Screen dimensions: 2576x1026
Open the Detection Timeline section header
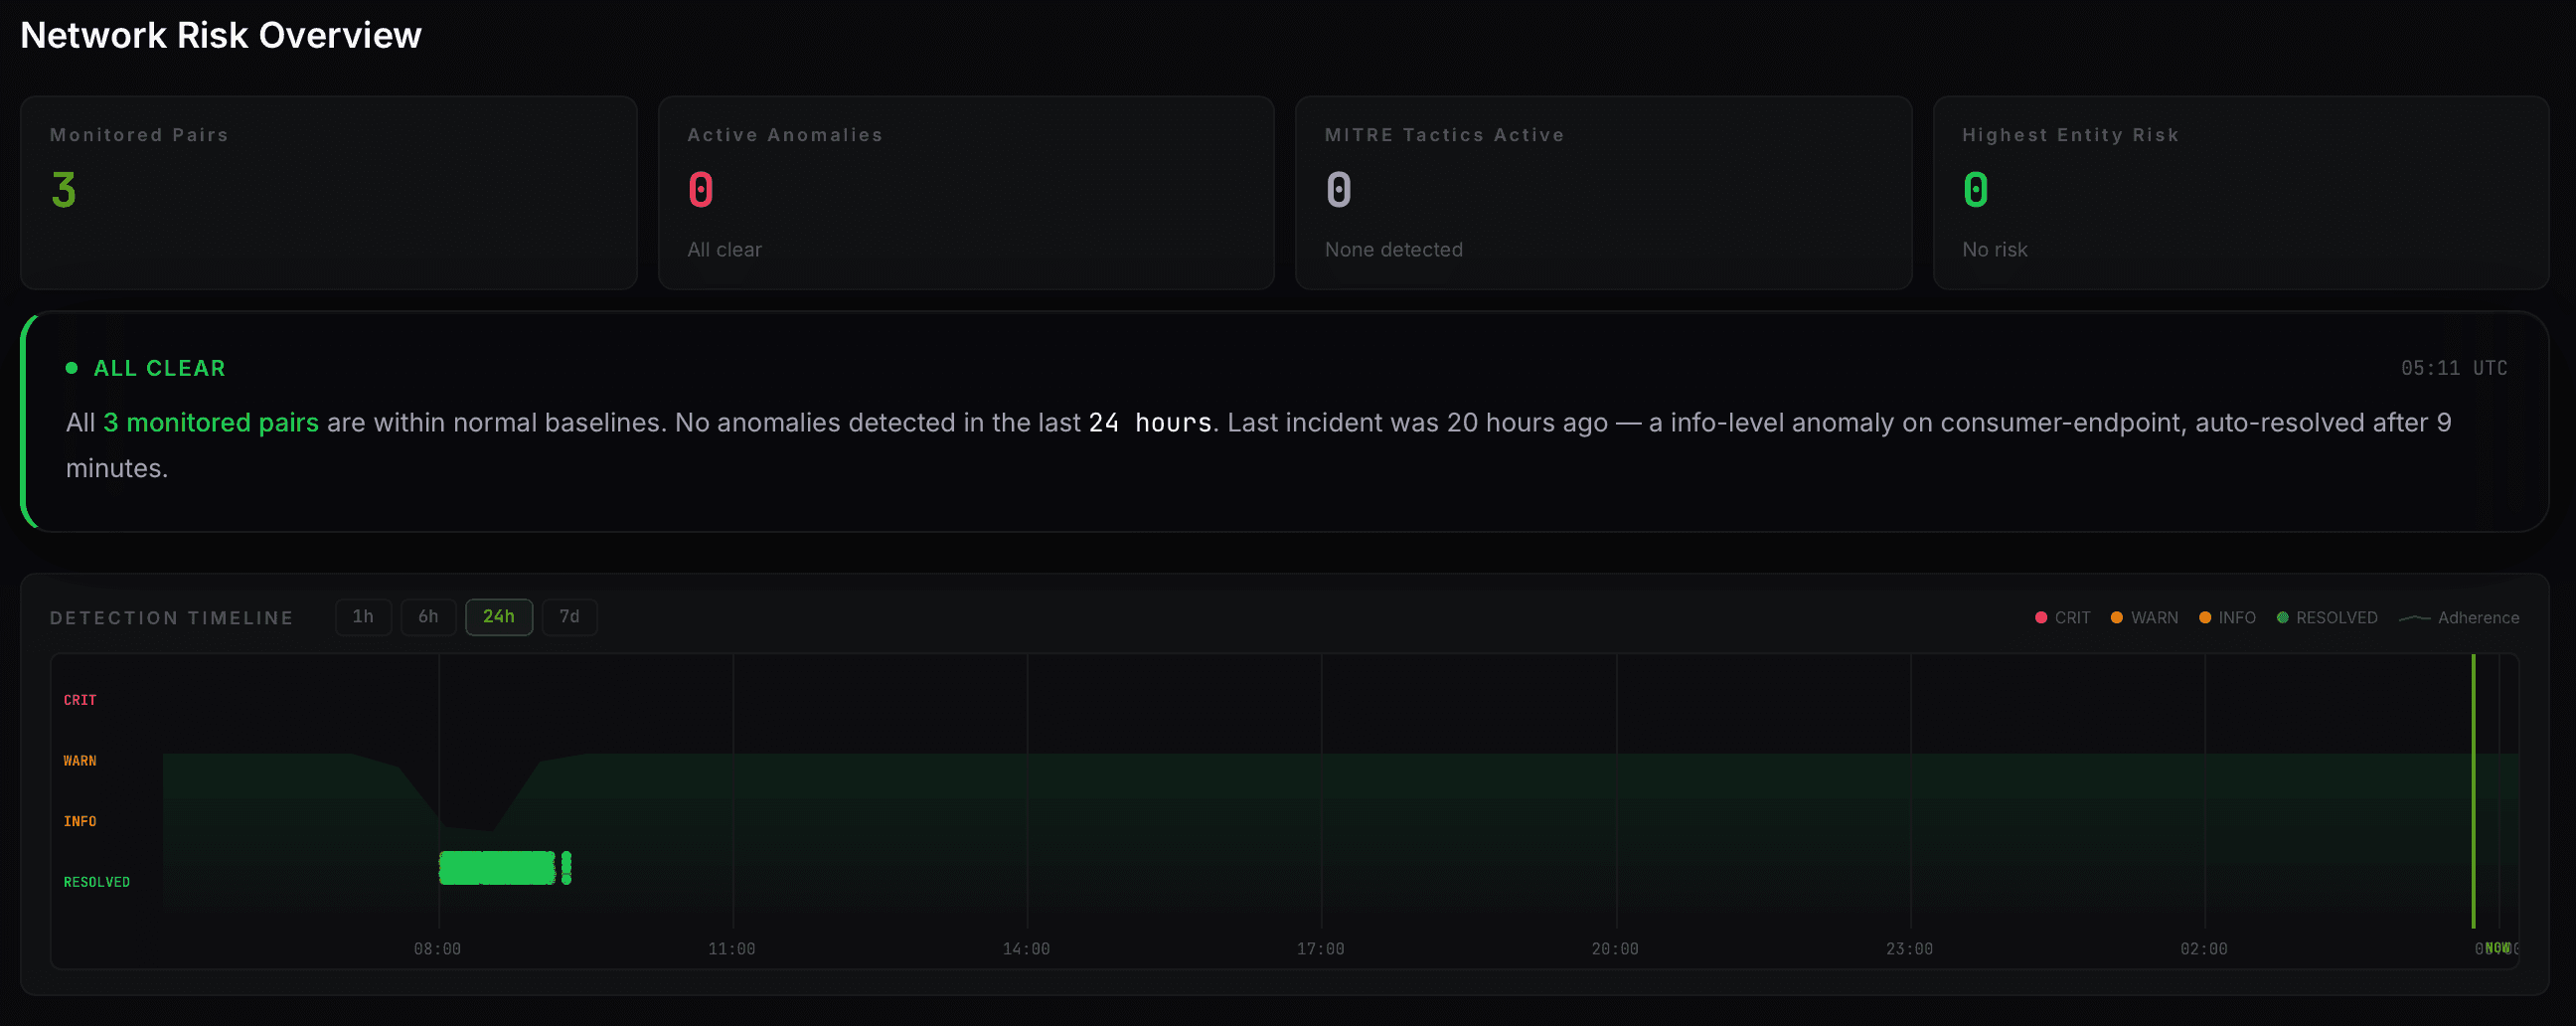point(172,617)
